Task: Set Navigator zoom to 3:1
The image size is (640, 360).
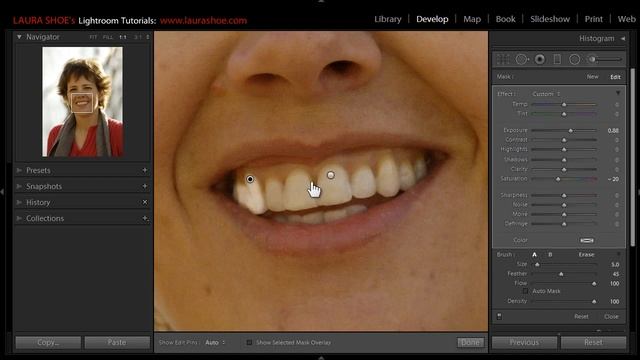Action: point(138,37)
